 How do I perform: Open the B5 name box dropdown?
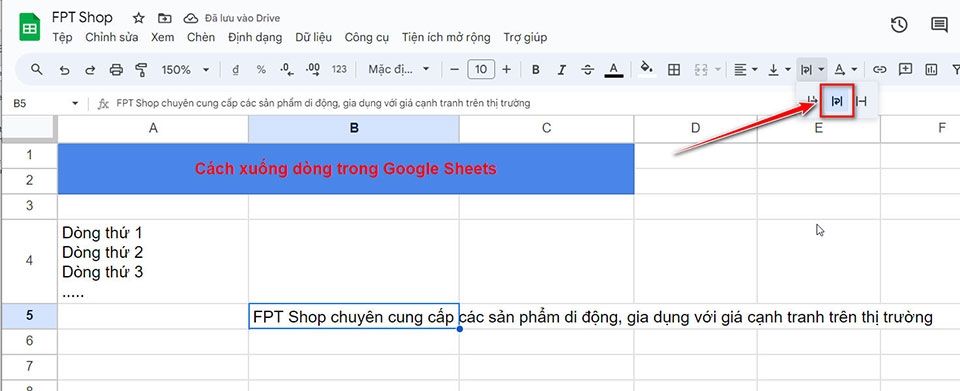pos(75,103)
